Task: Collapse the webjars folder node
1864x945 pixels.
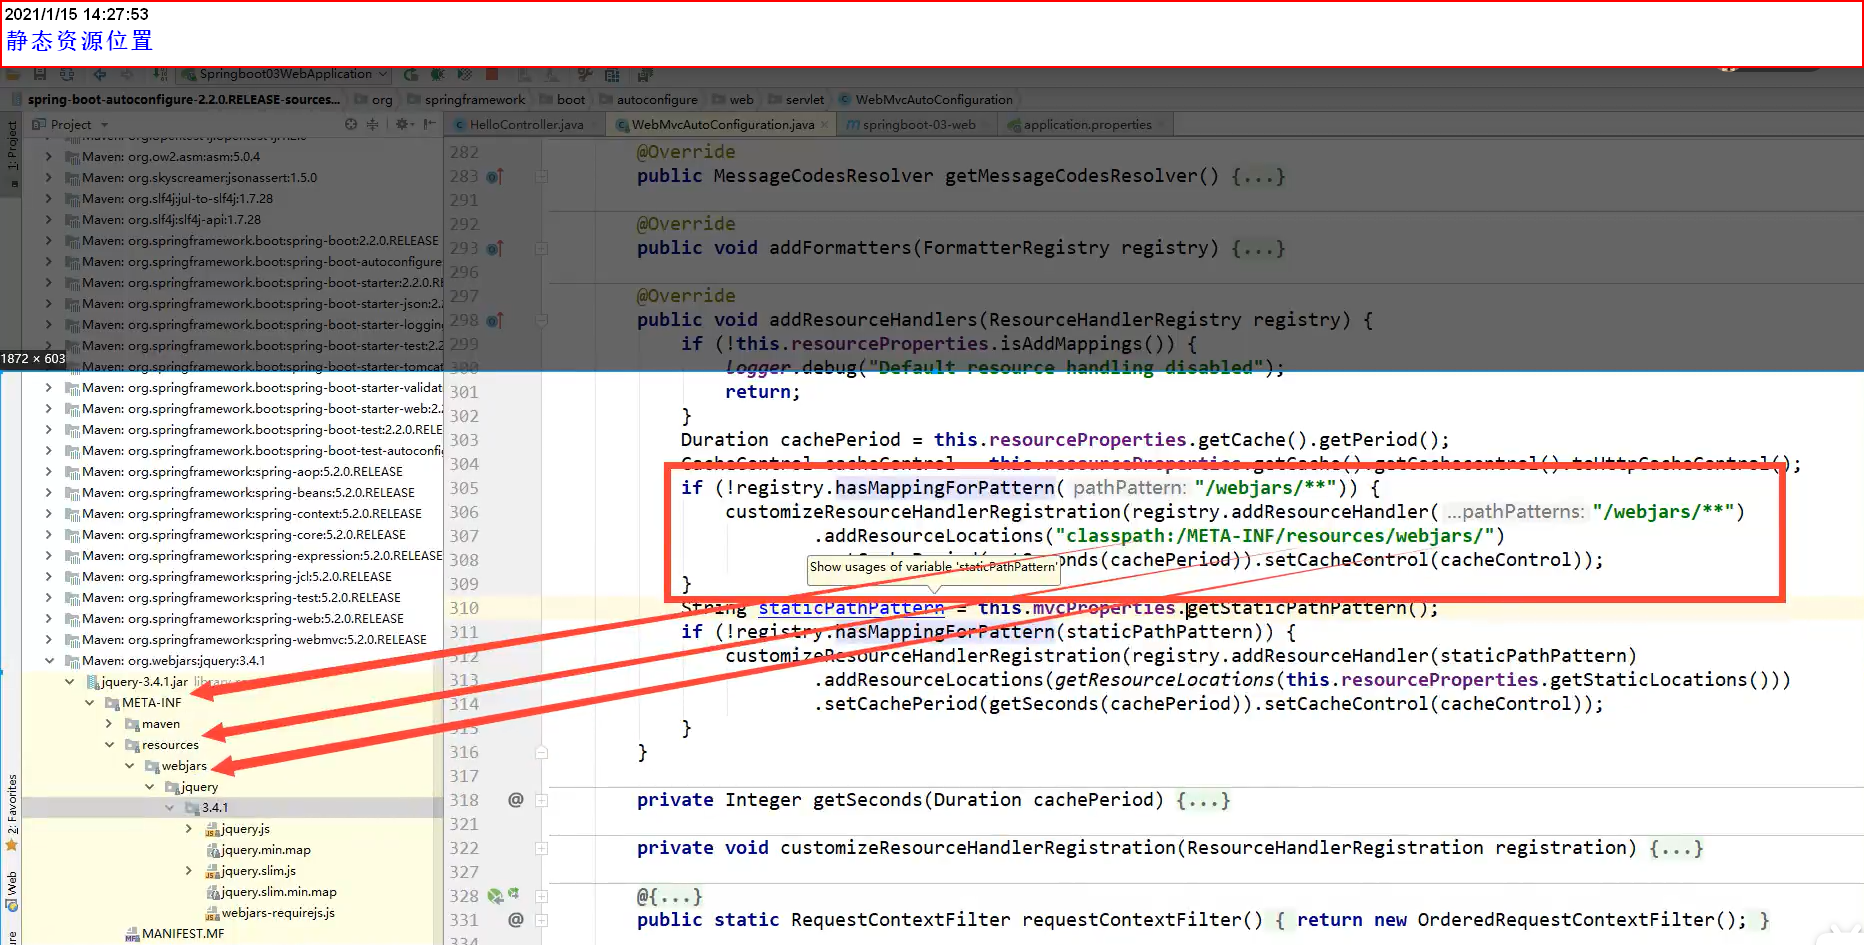Action: coord(129,766)
